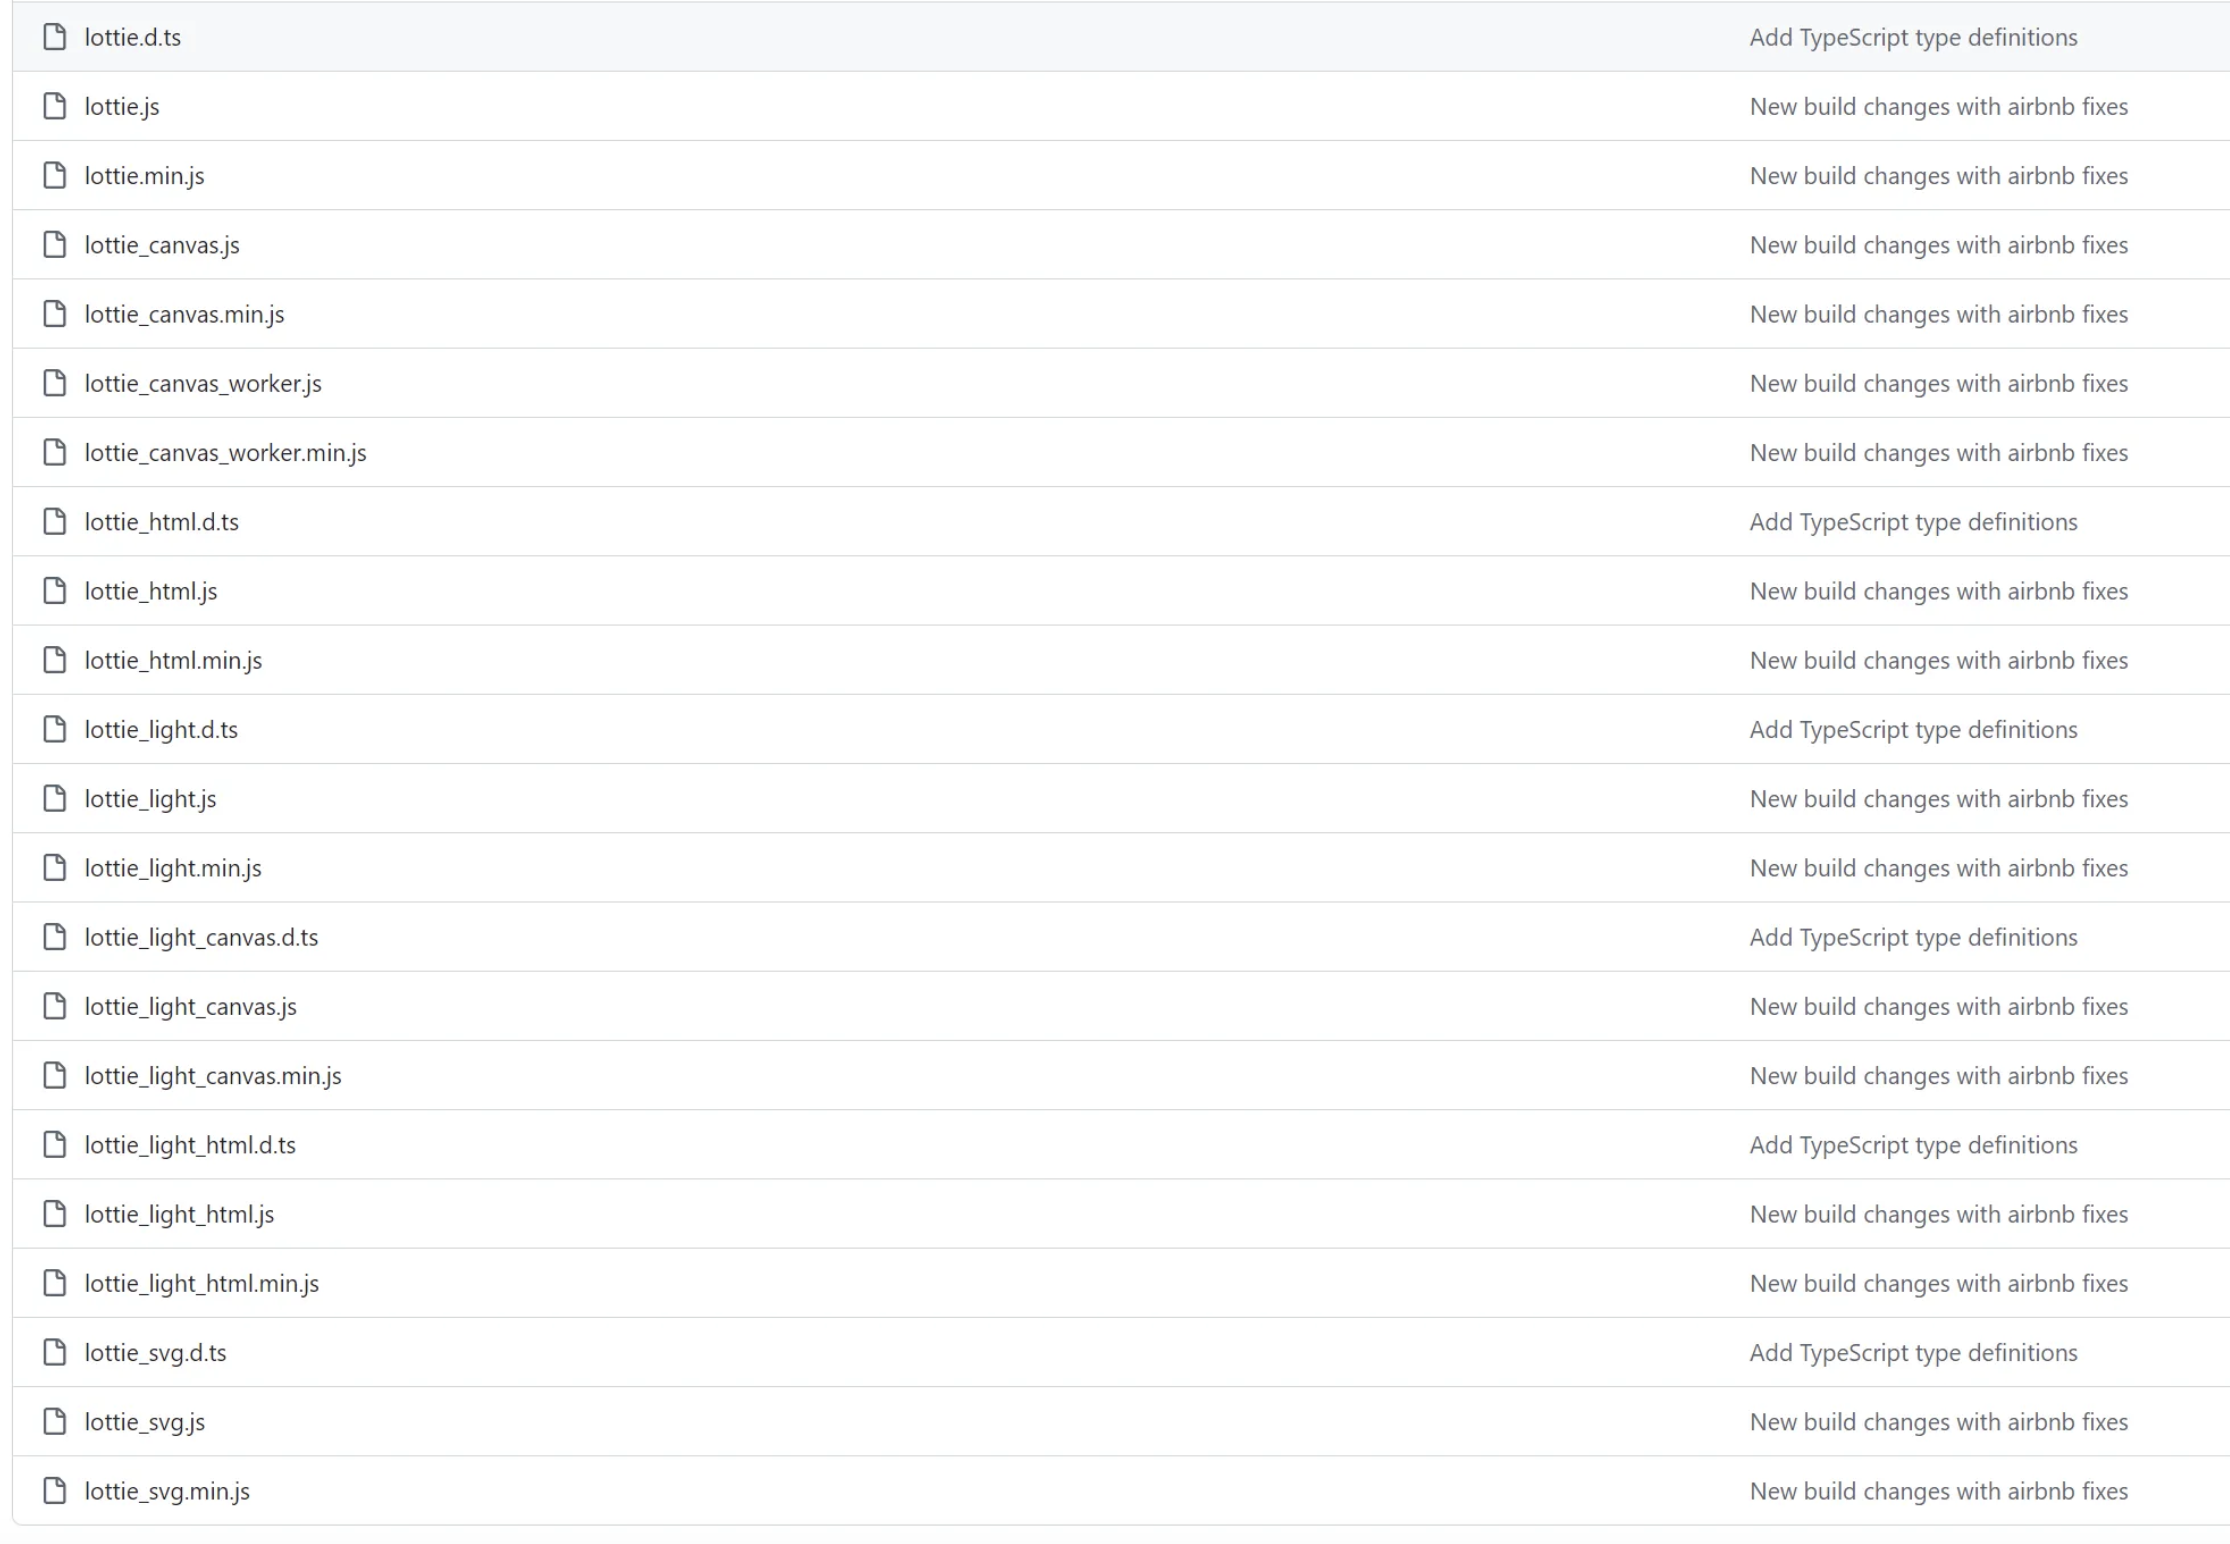
Task: Click file icon beside lottie_light.js
Action: coord(55,798)
